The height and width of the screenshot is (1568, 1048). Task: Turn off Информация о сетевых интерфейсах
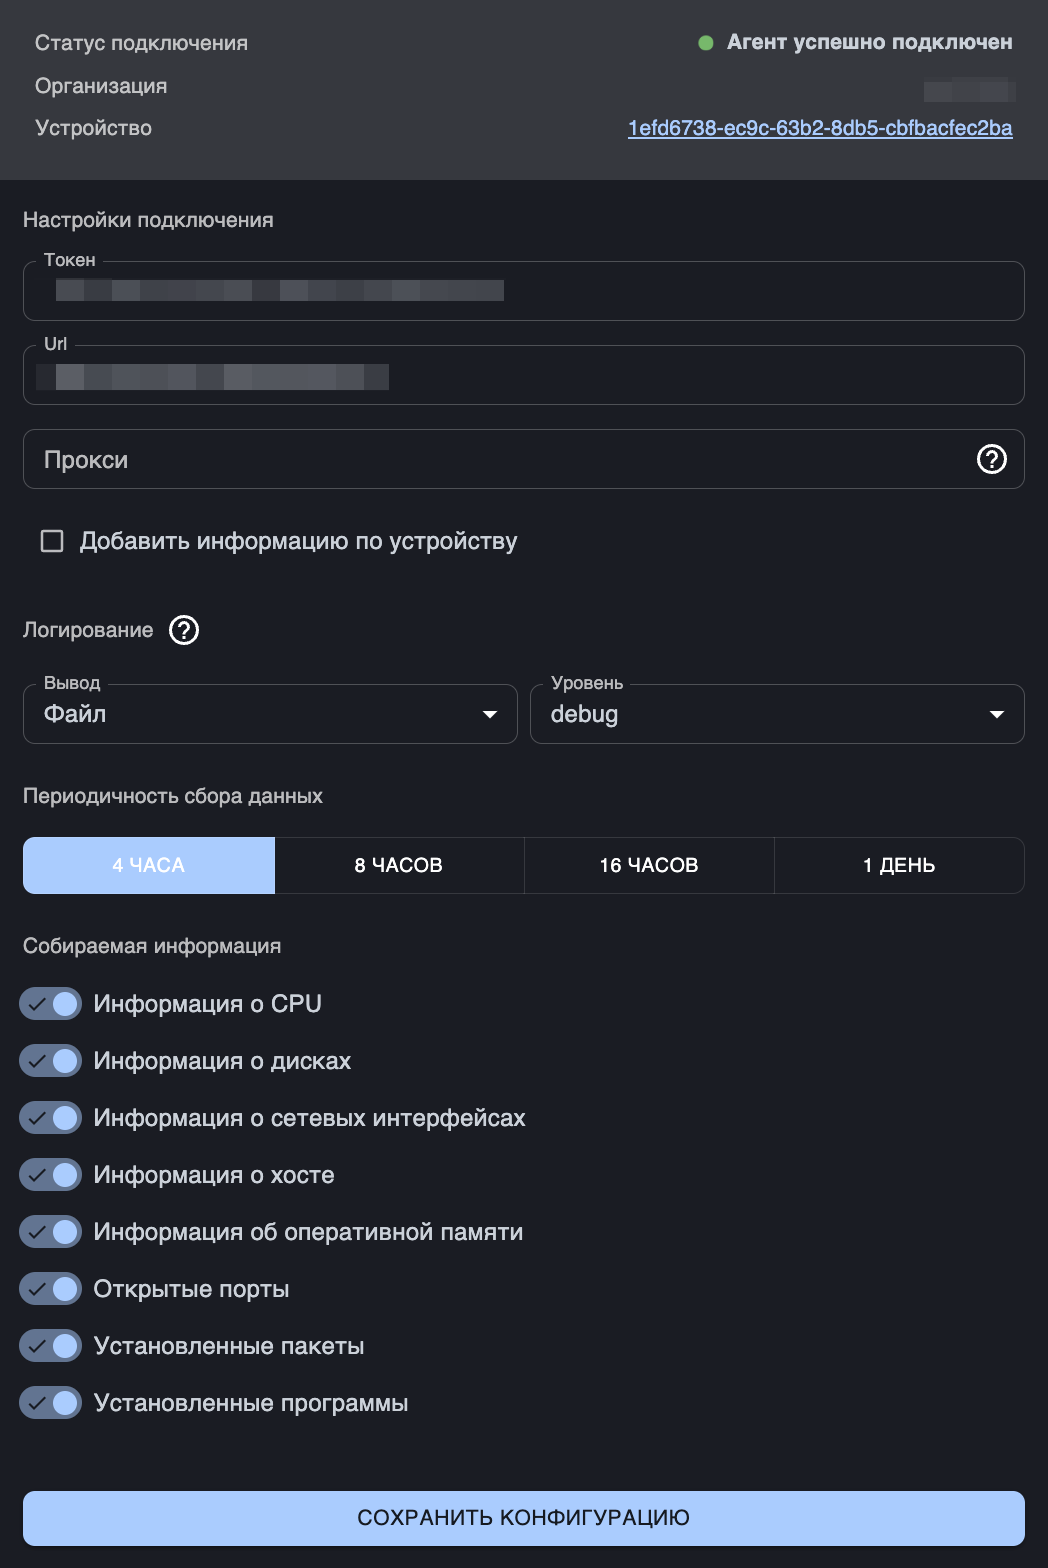tap(51, 1118)
